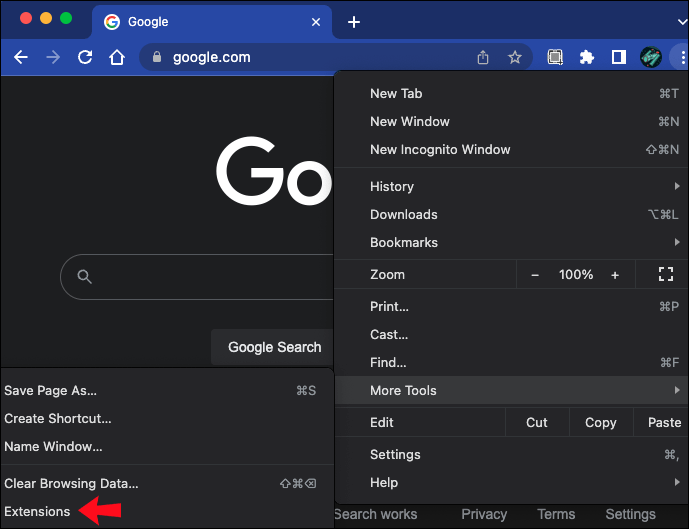Image resolution: width=689 pixels, height=529 pixels.
Task: Click the search magnifier icon in Google box
Action: [x=84, y=277]
